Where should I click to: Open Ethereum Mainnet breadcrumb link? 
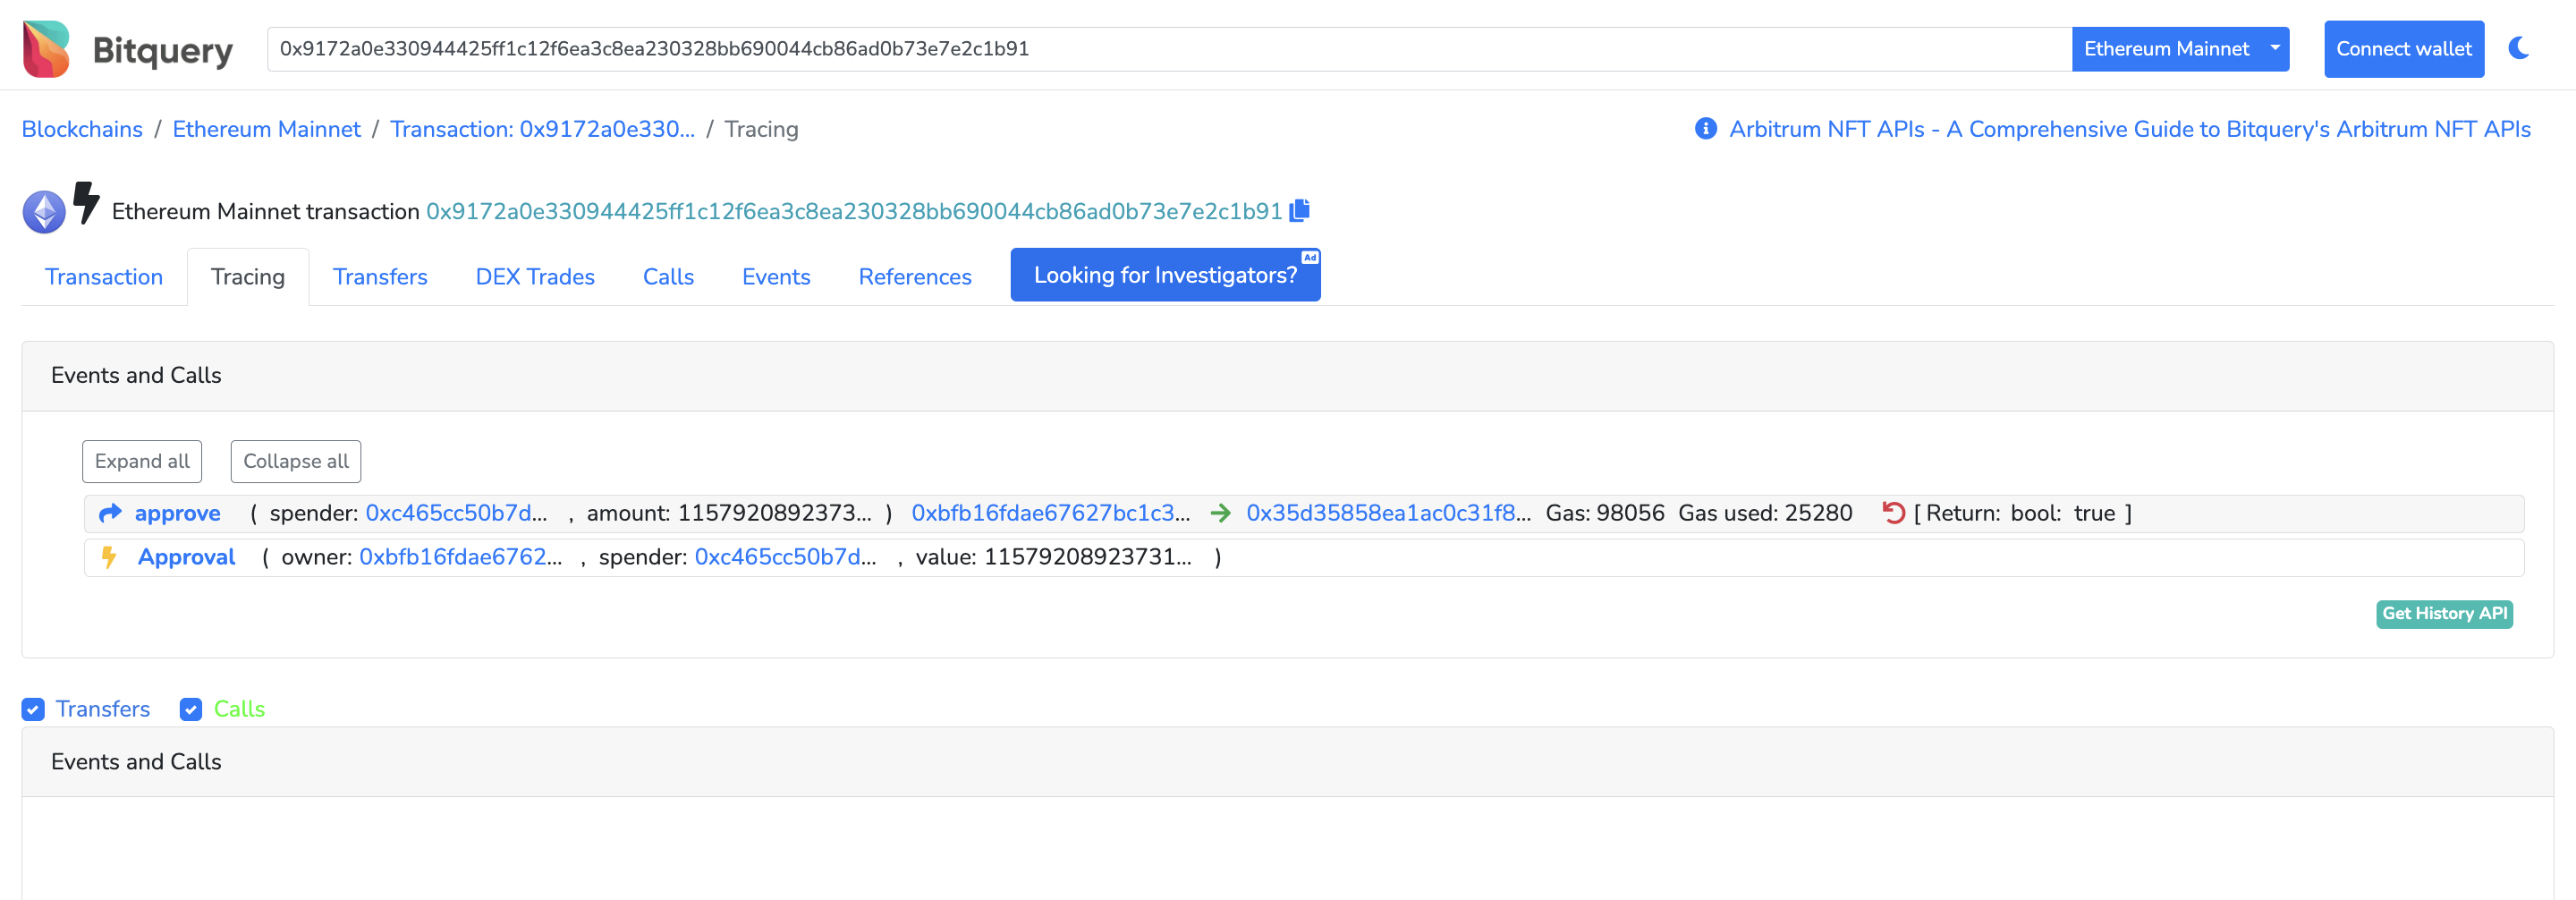click(x=266, y=129)
